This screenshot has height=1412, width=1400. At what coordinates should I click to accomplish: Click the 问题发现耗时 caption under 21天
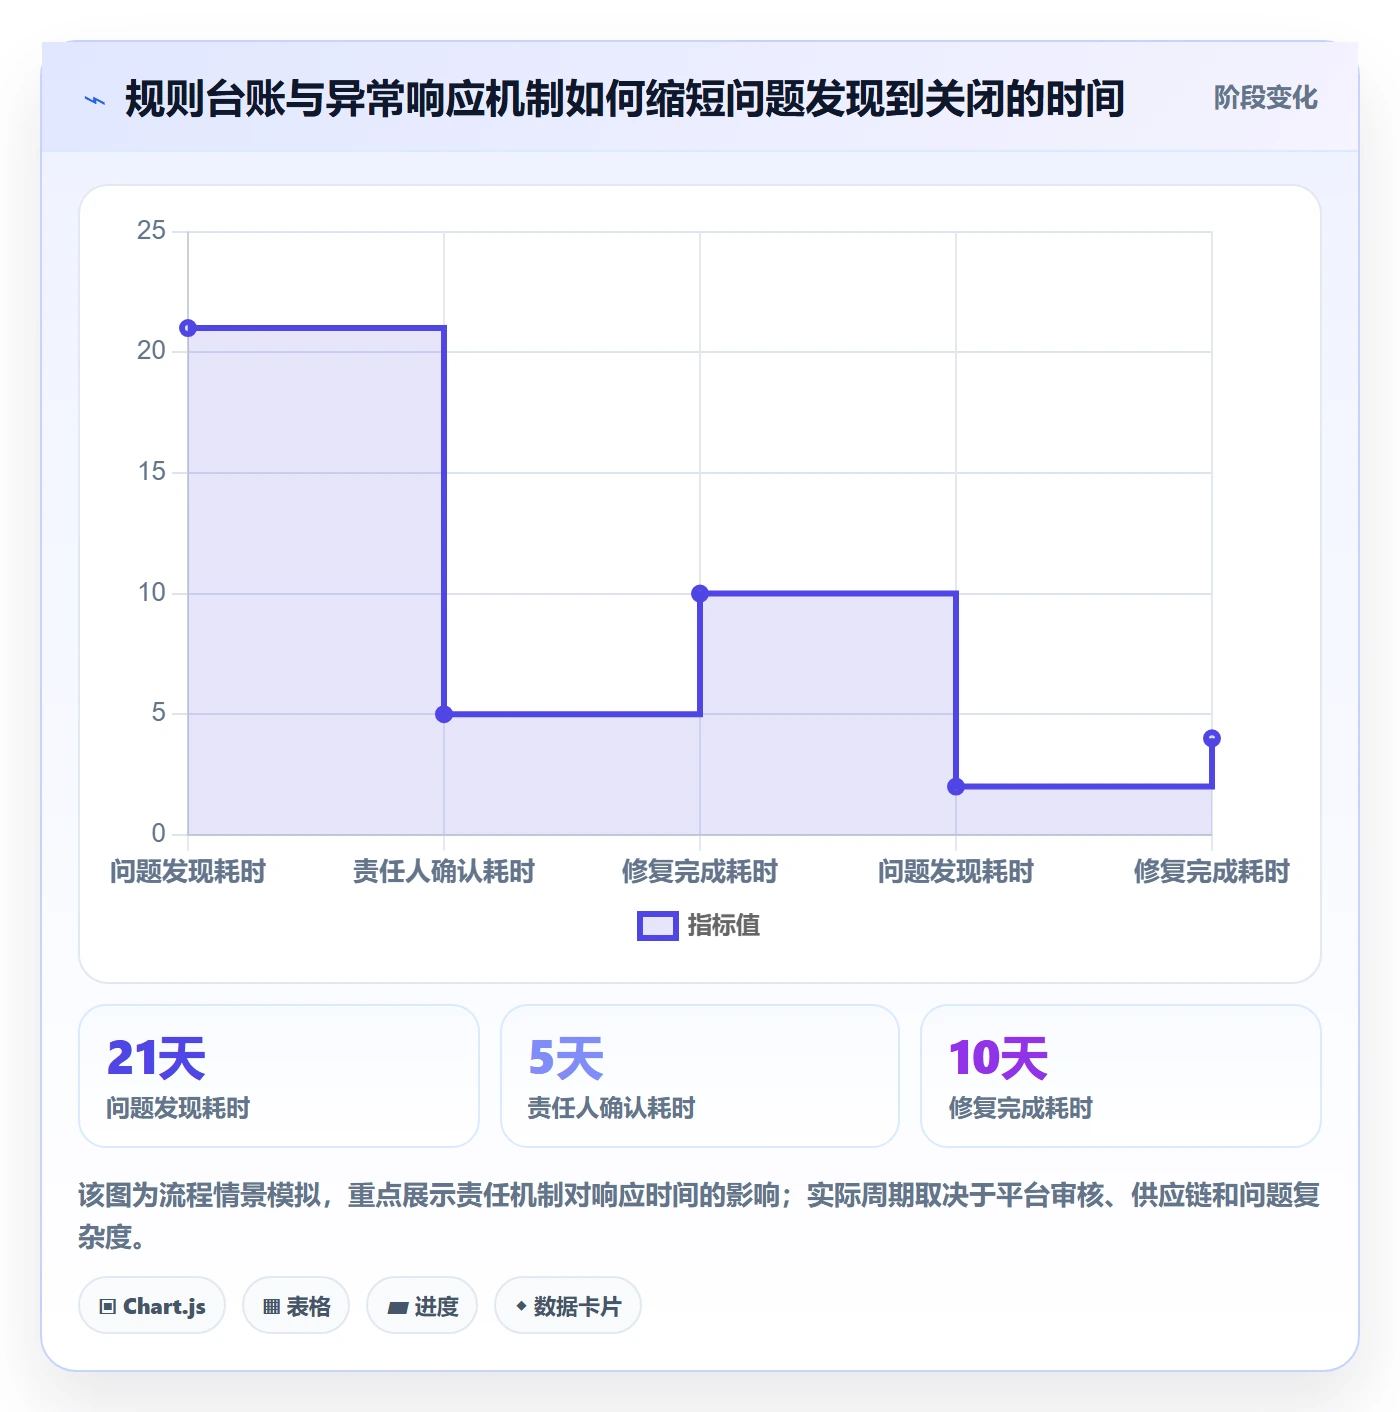178,1108
